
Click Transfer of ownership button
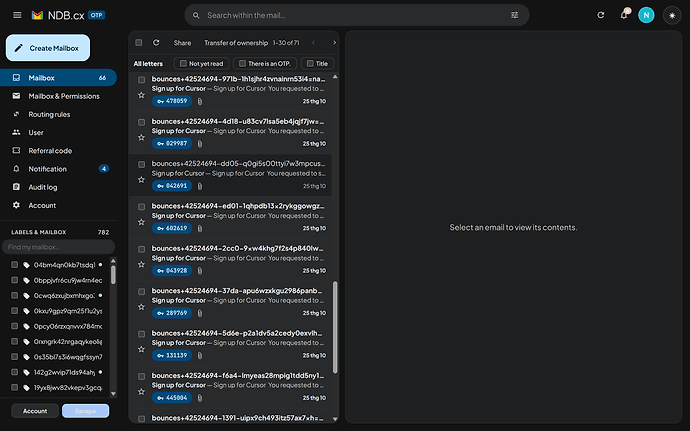pos(236,43)
